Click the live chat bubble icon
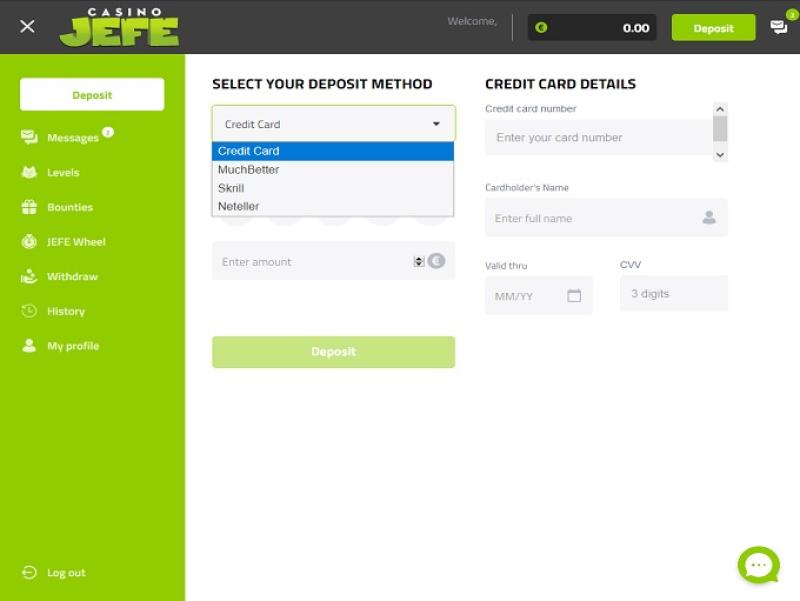 click(758, 566)
